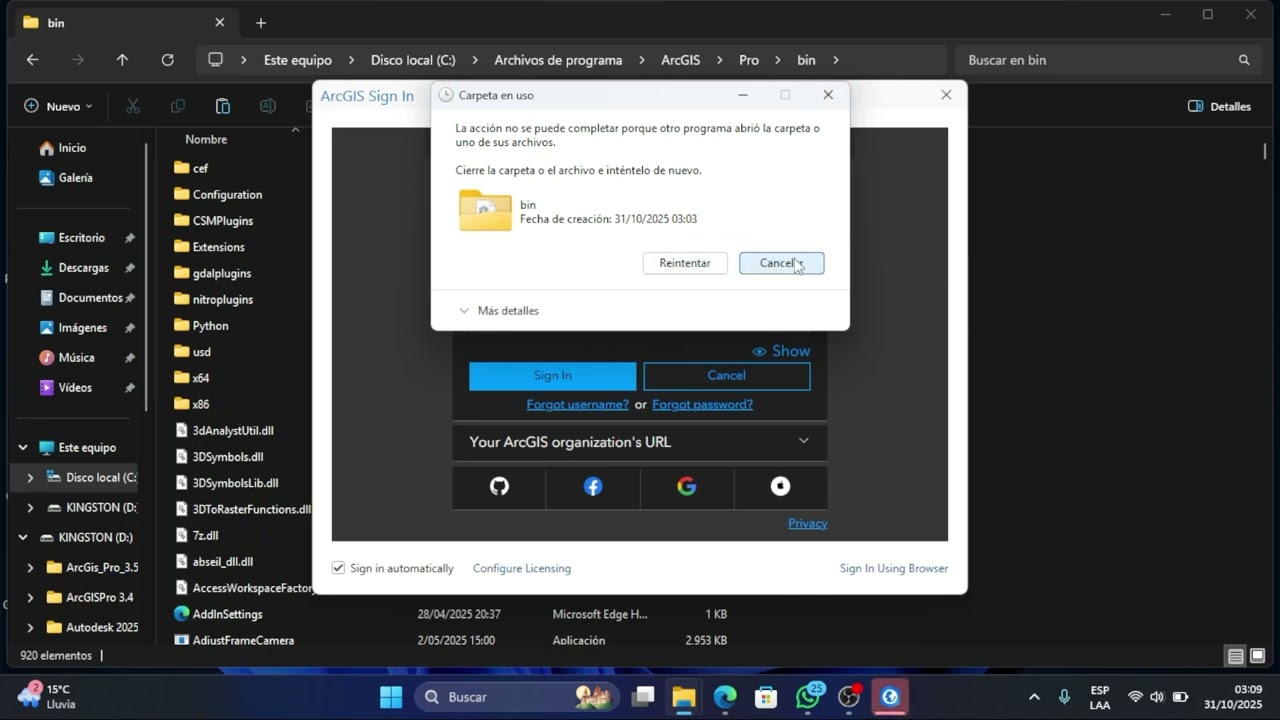Expand the ArcGis_Pro_3.5 tree folder
This screenshot has height=720, width=1280.
pos(30,568)
